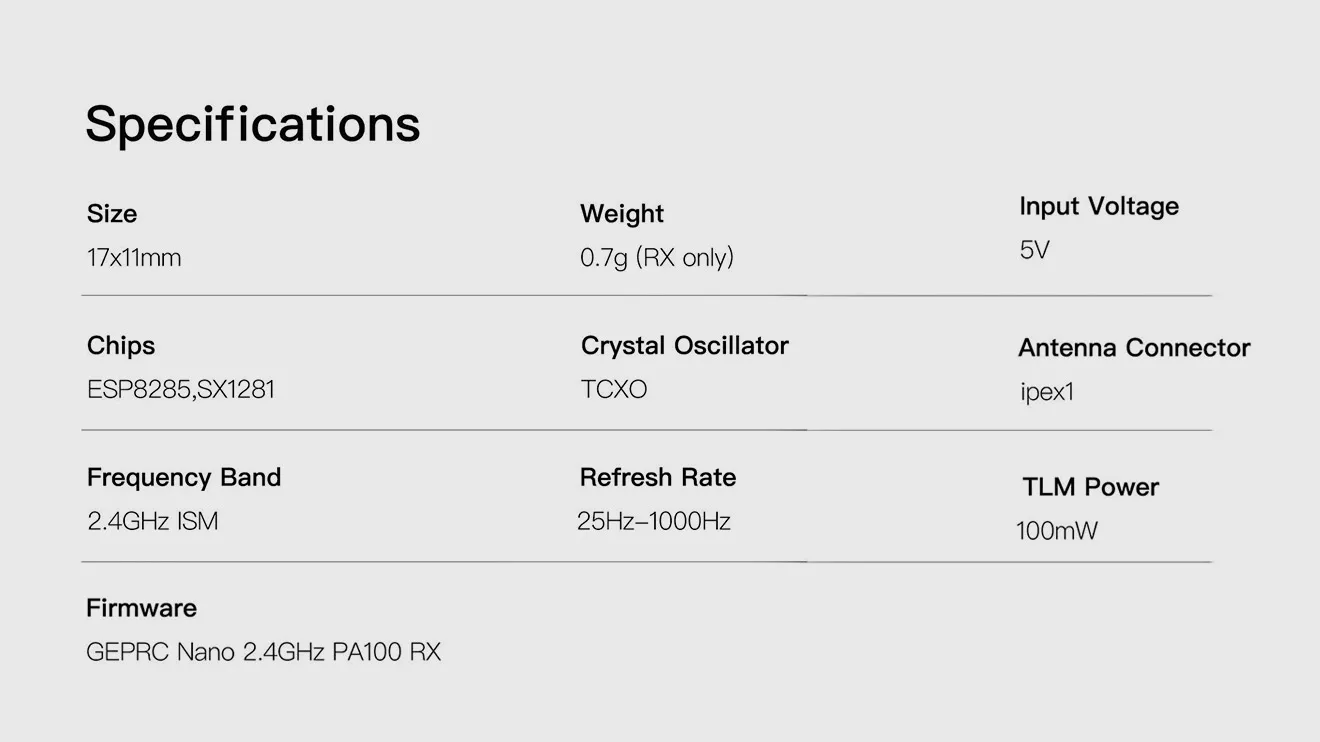Screen dimensions: 1320x742
Task: Click the GEPRC Nano 2.4GHz PA100 RX firmware text
Action: [264, 653]
